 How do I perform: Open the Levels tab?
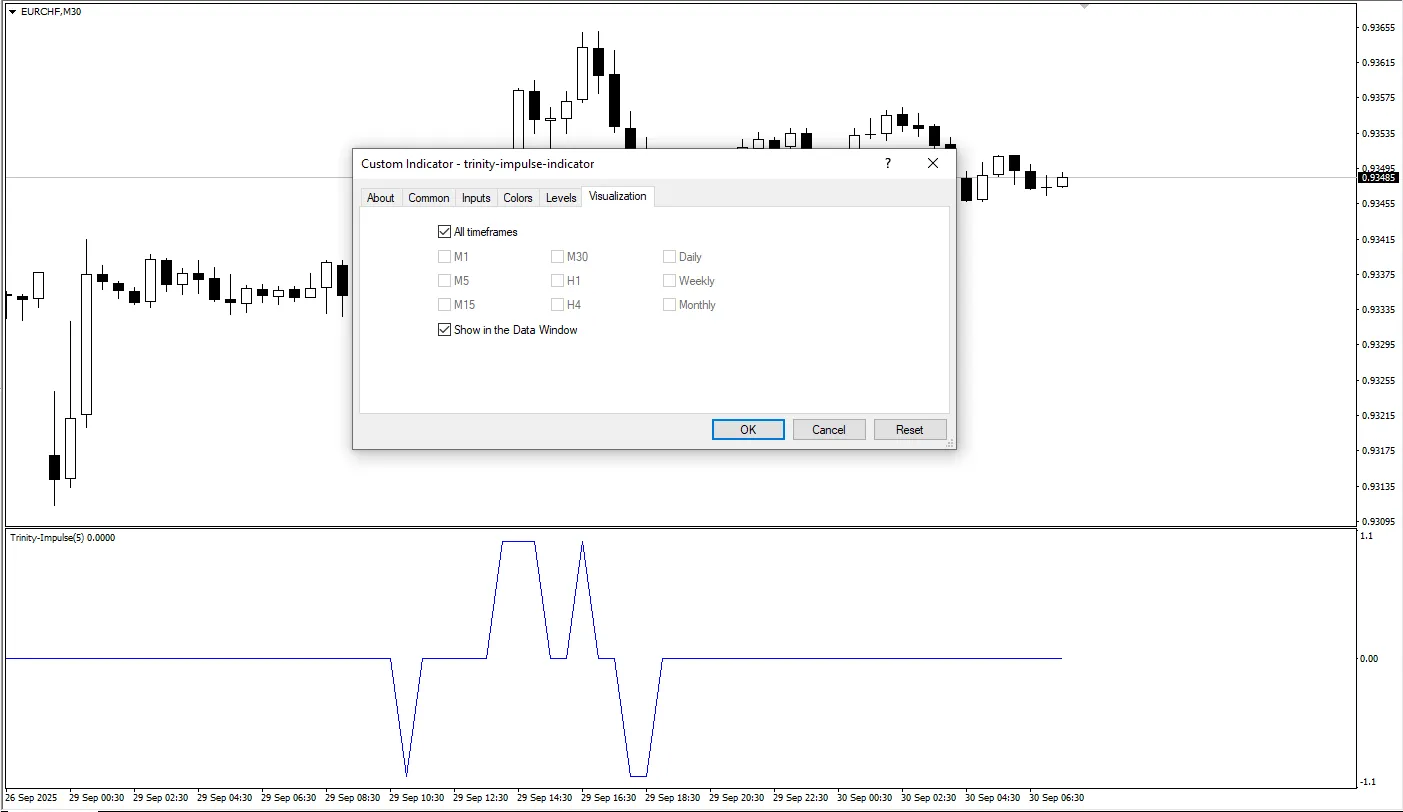tap(561, 198)
